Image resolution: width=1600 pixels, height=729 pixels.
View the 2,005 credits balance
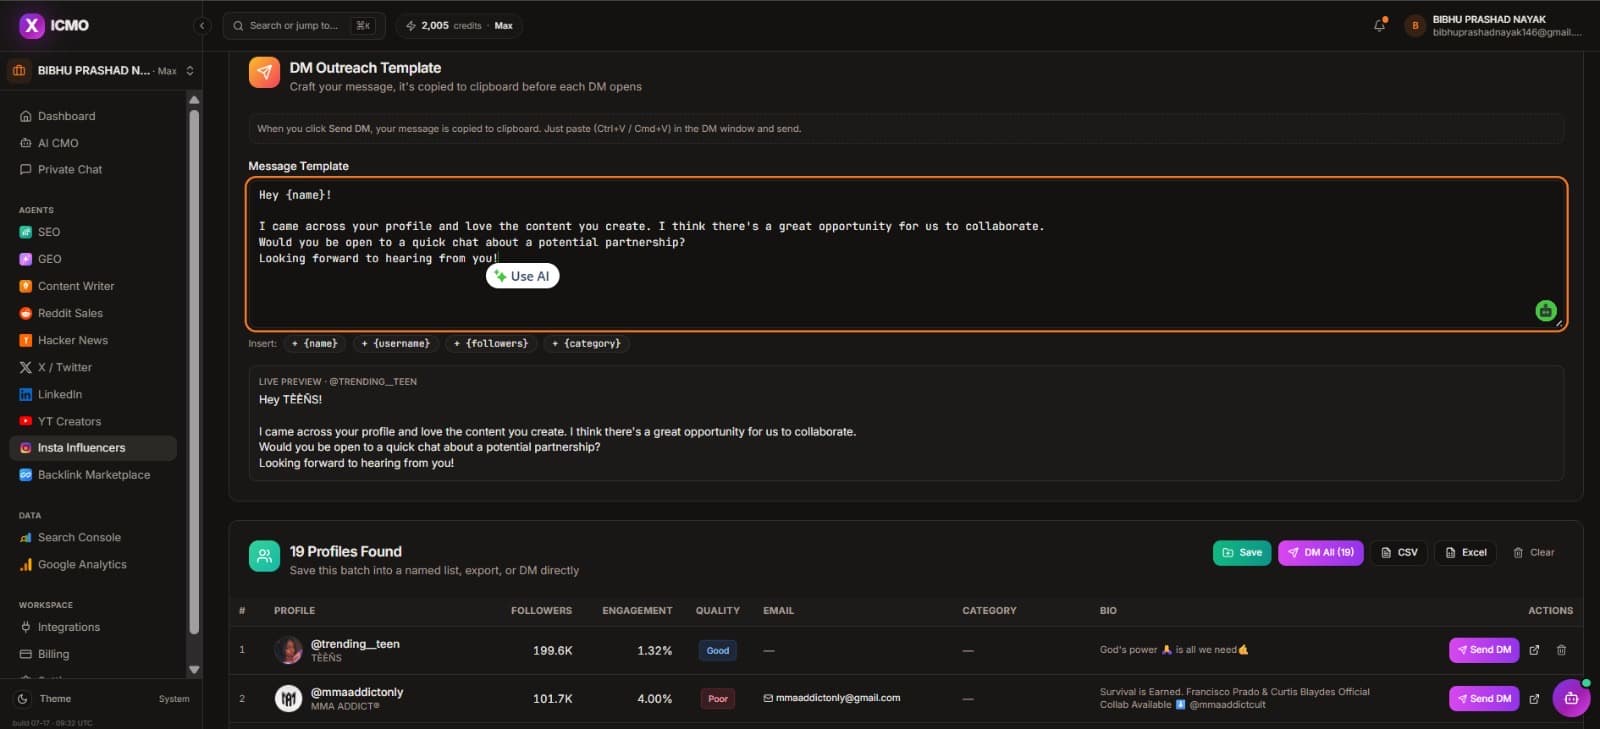(459, 26)
